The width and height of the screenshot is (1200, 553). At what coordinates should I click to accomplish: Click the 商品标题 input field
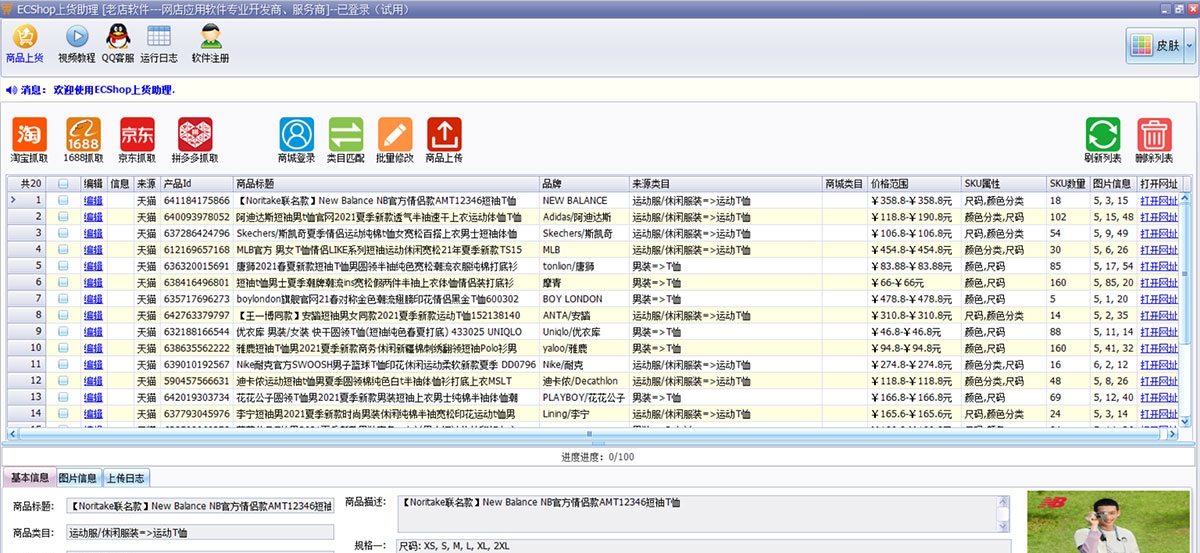200,506
